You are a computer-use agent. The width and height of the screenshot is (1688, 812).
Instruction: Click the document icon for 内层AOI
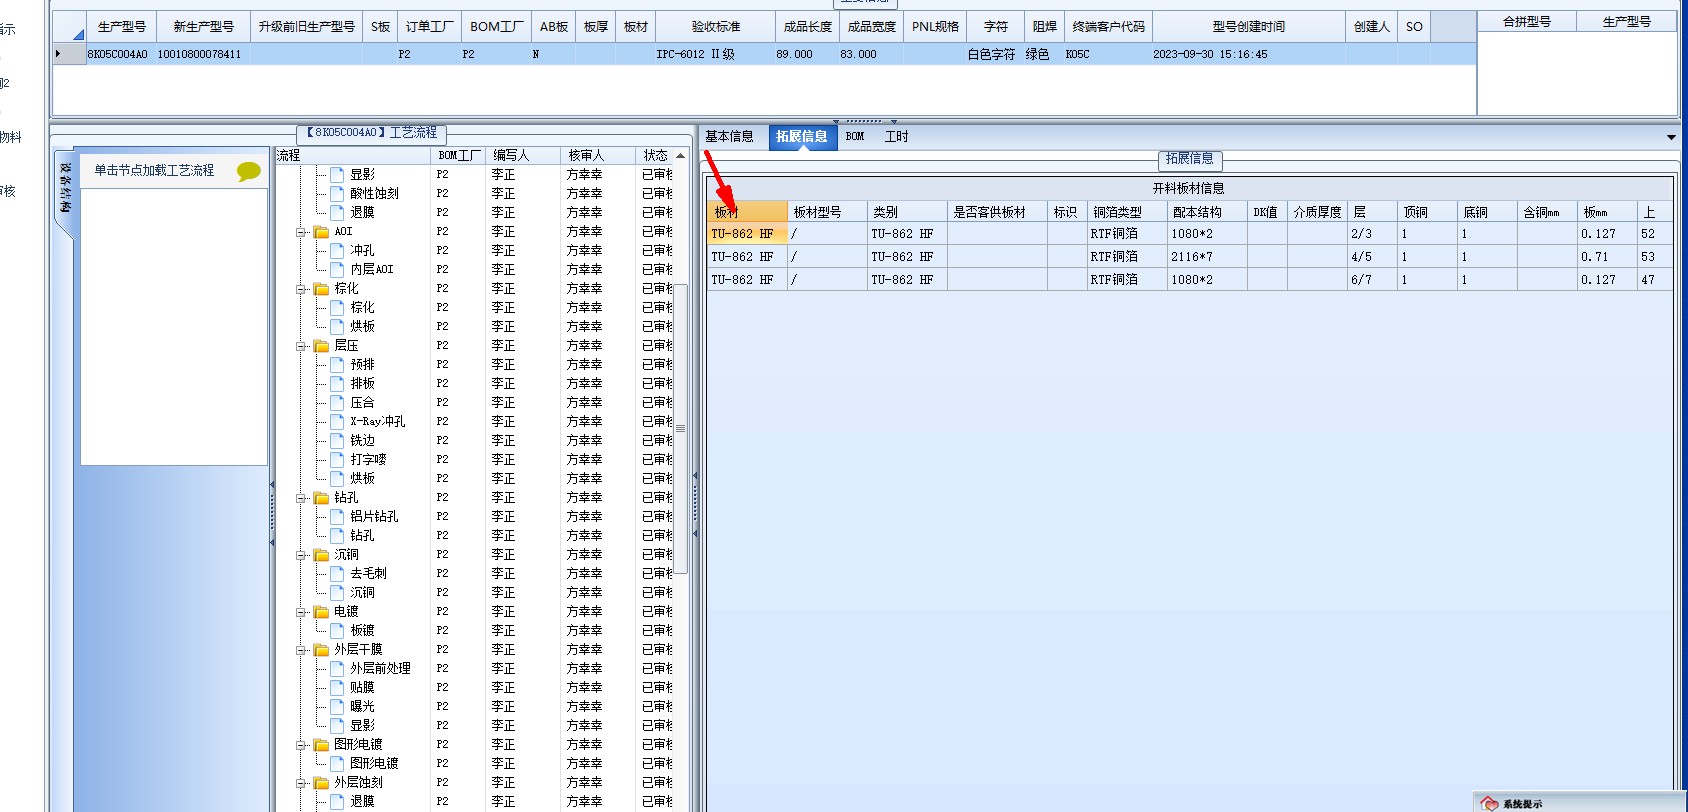tap(337, 269)
